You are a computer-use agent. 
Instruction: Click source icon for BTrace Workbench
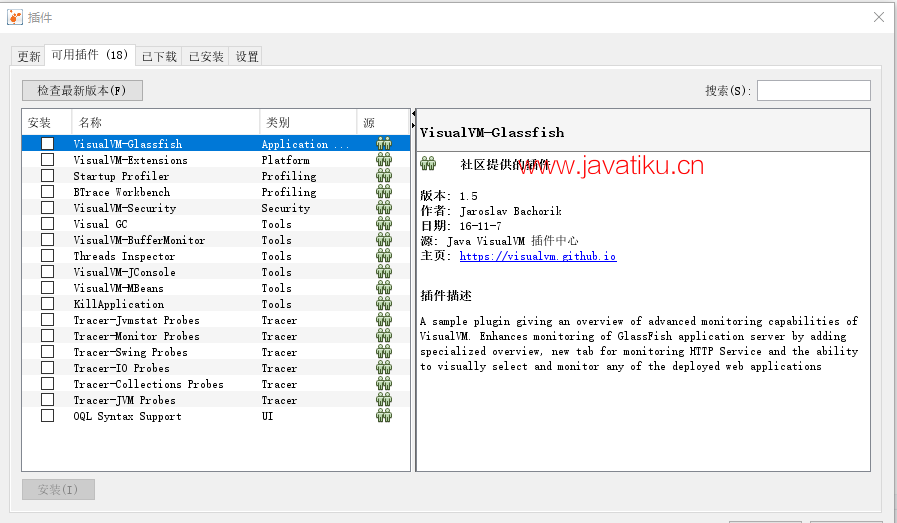(384, 192)
